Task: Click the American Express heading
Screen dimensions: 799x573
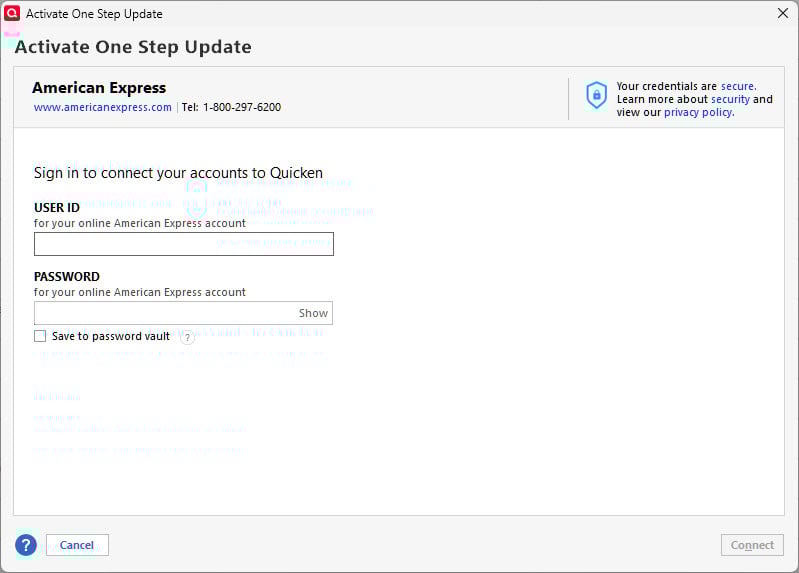Action: pyautogui.click(x=99, y=88)
